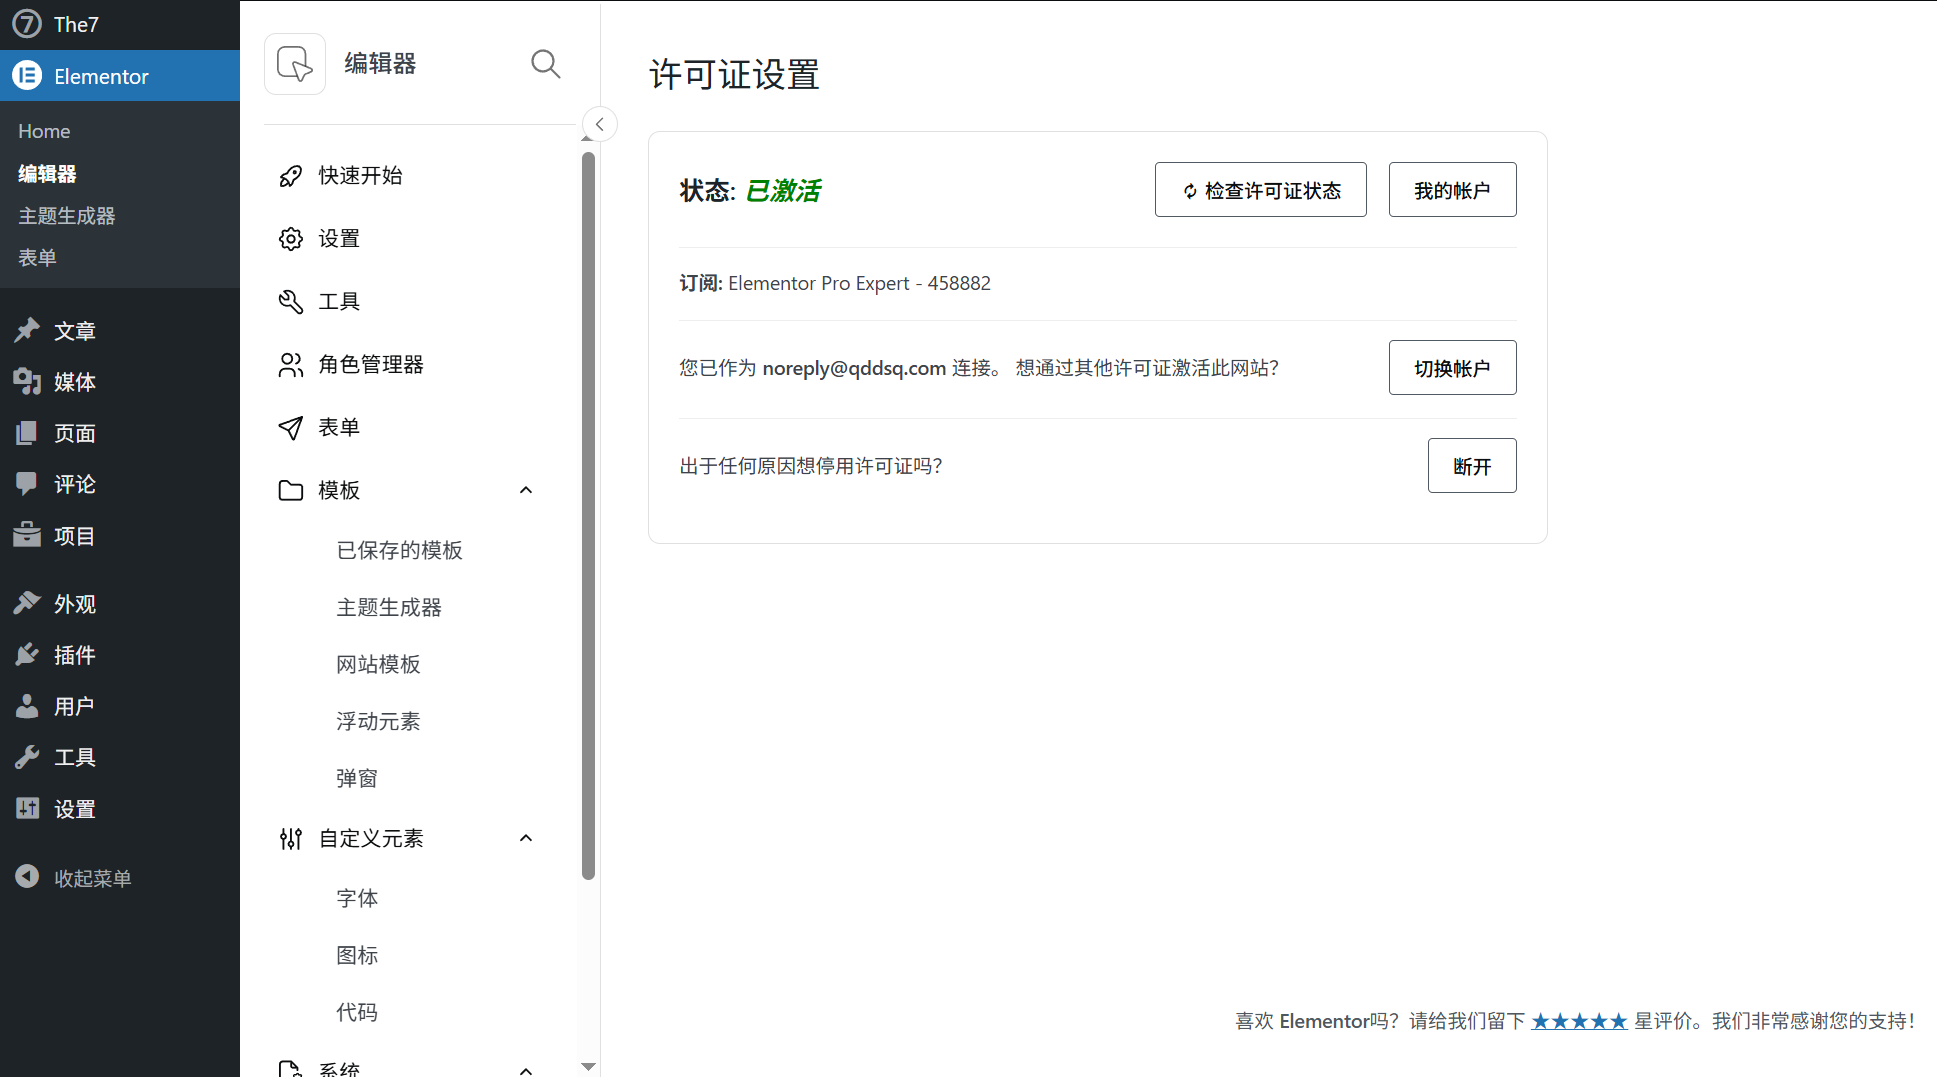Image resolution: width=1937 pixels, height=1077 pixels.
Task: Select 主题生成器 under Elementor menu
Action: click(67, 215)
